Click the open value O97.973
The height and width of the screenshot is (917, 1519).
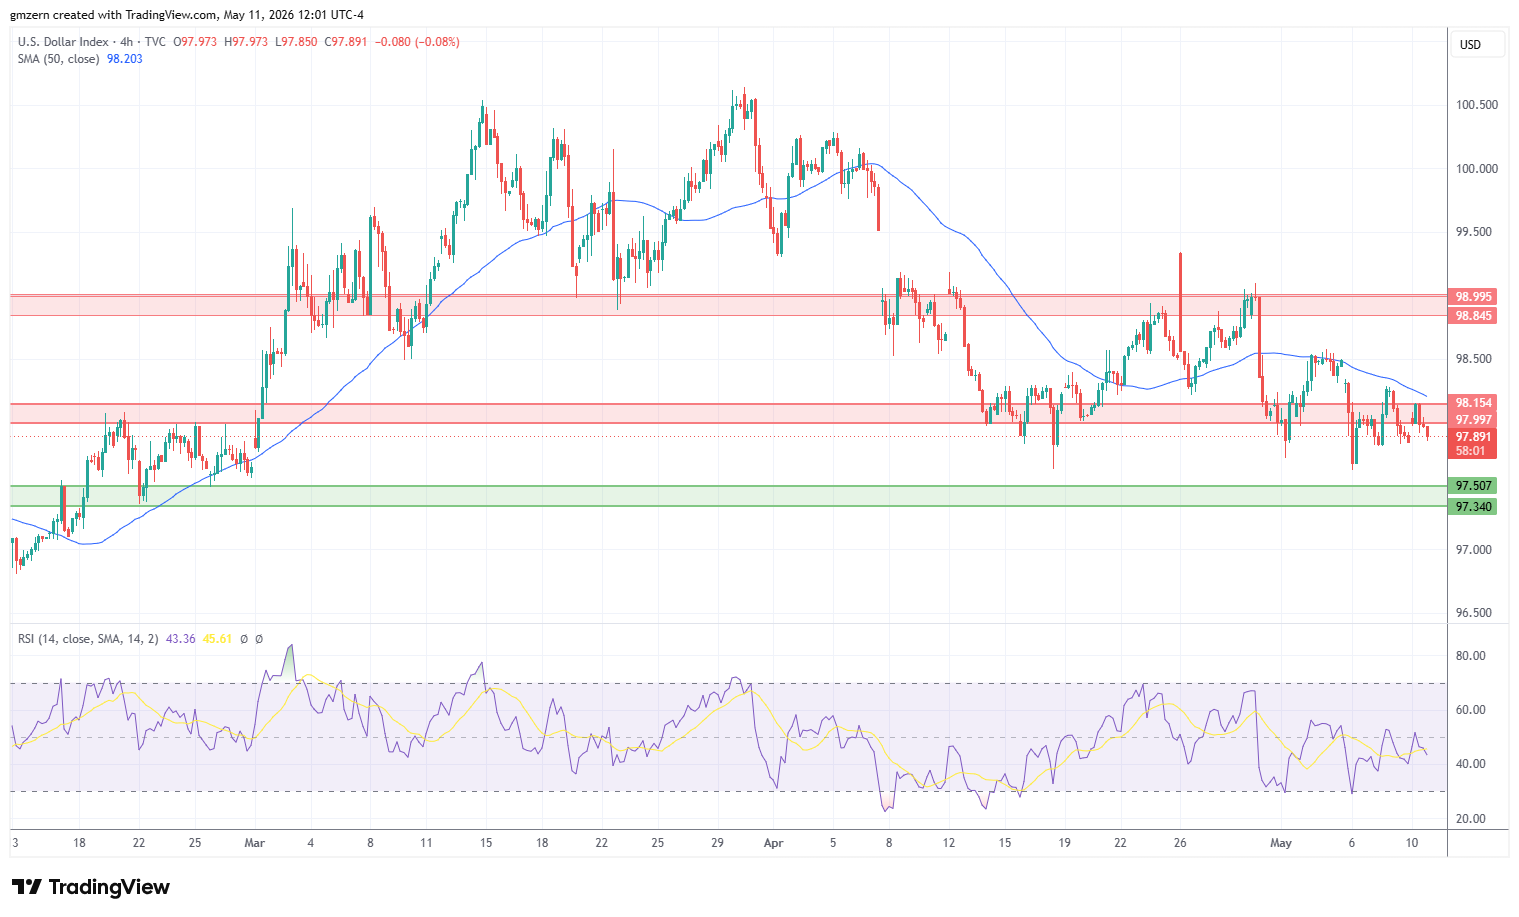point(196,42)
